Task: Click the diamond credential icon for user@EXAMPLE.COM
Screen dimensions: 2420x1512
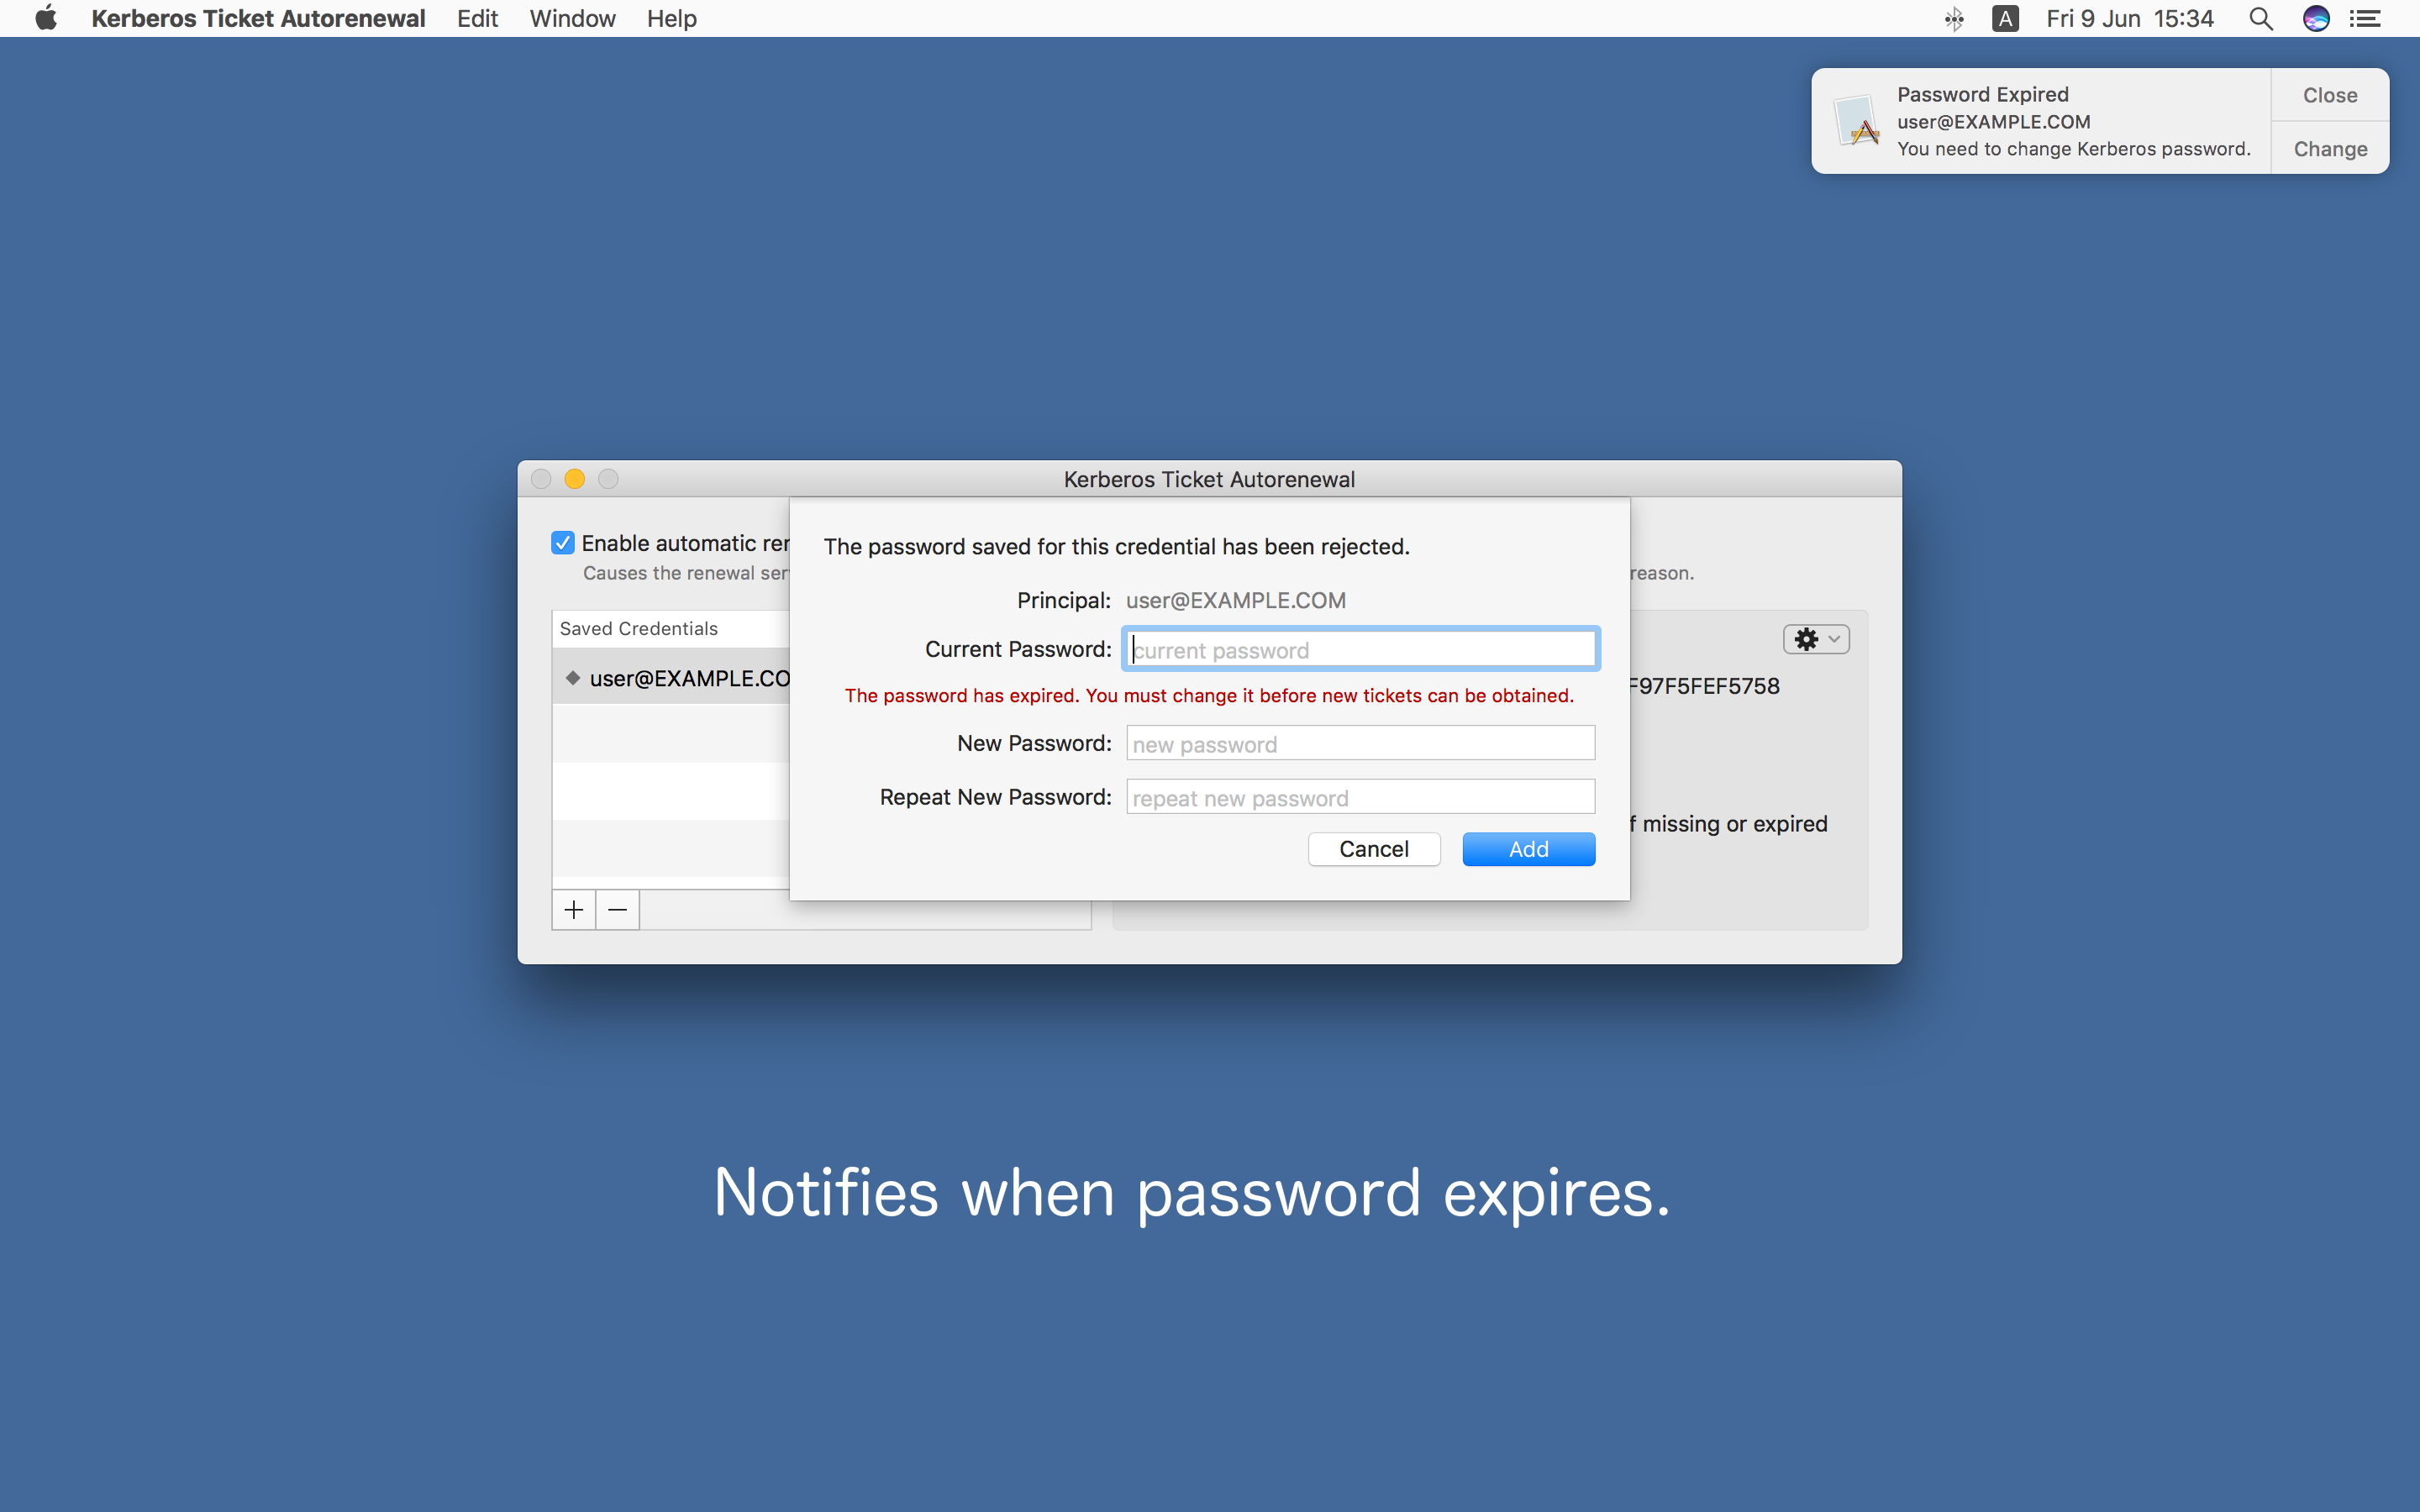Action: (x=571, y=678)
